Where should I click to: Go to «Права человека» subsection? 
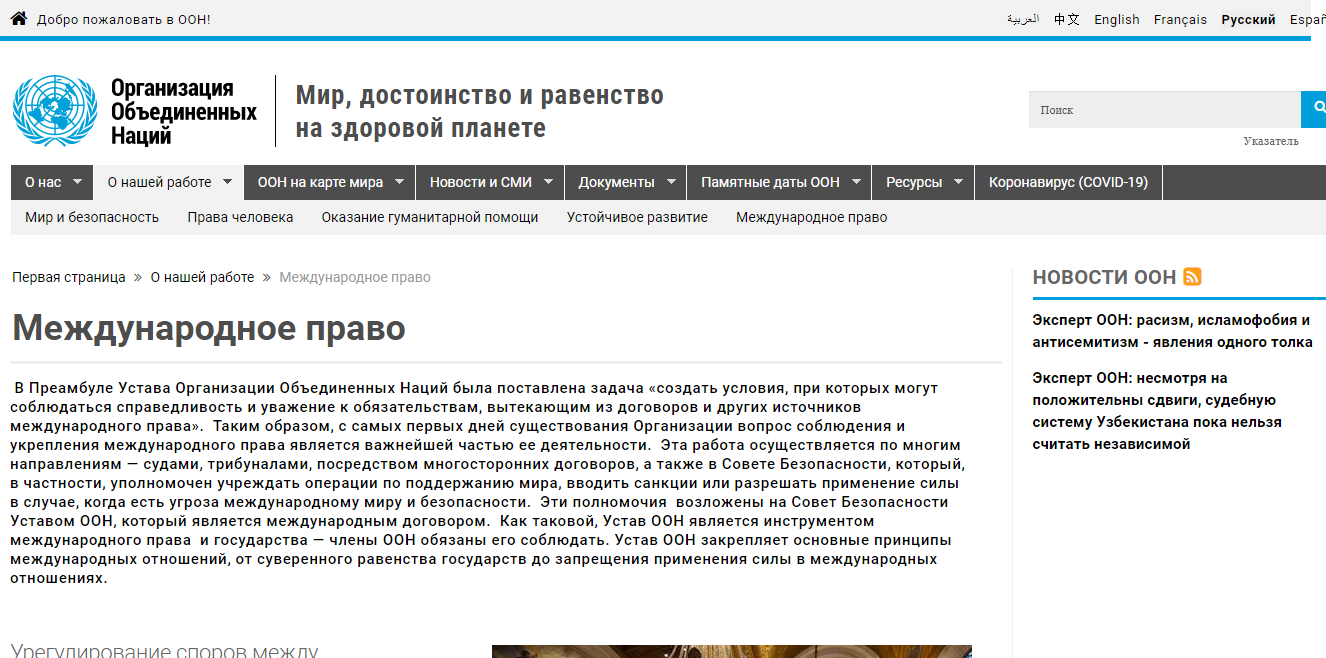coord(240,217)
